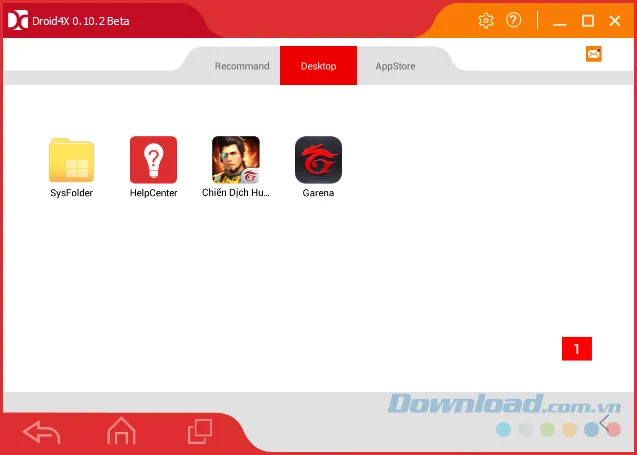Viewport: 637px width, 455px height.
Task: Show recent apps with the overview button
Action: coord(200,431)
